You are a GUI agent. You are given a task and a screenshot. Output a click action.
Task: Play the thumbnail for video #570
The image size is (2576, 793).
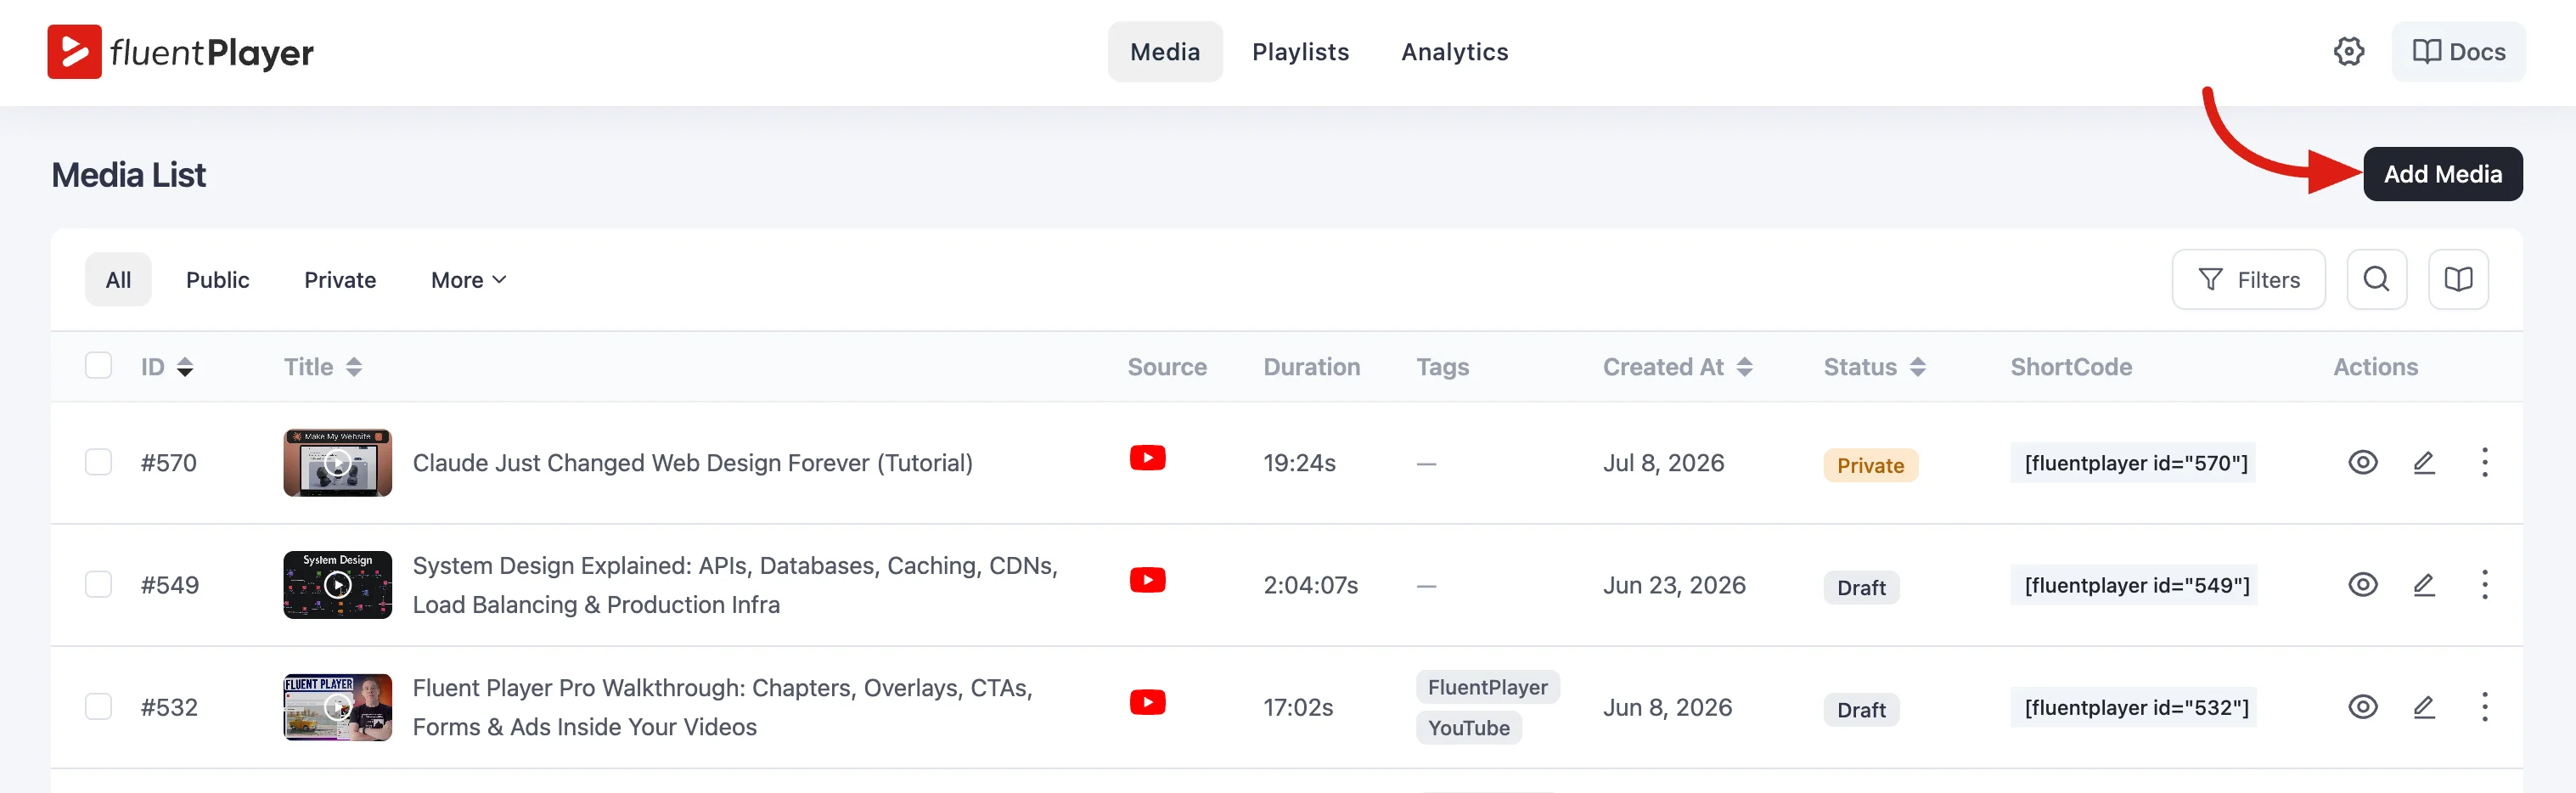coord(337,463)
